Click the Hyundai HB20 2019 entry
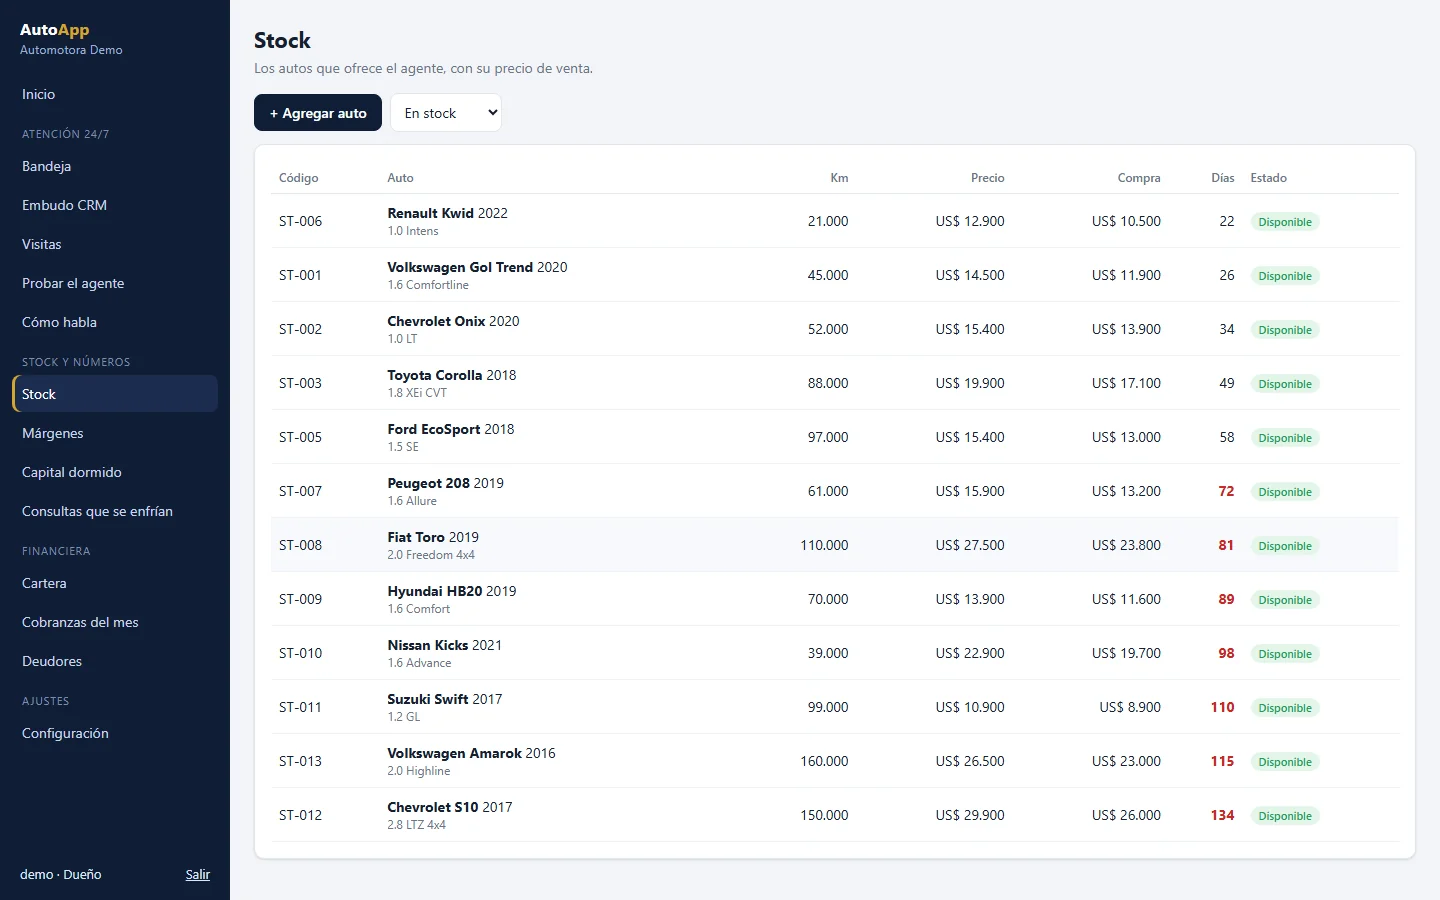Viewport: 1440px width, 900px height. pyautogui.click(x=835, y=599)
